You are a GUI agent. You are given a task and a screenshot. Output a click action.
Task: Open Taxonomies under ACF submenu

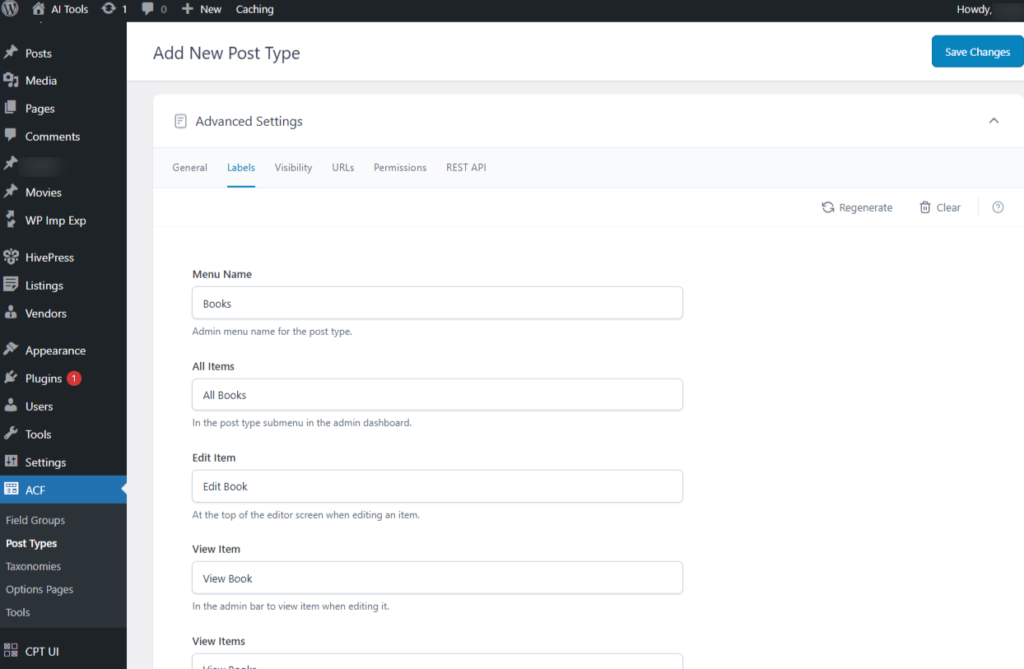click(x=33, y=566)
